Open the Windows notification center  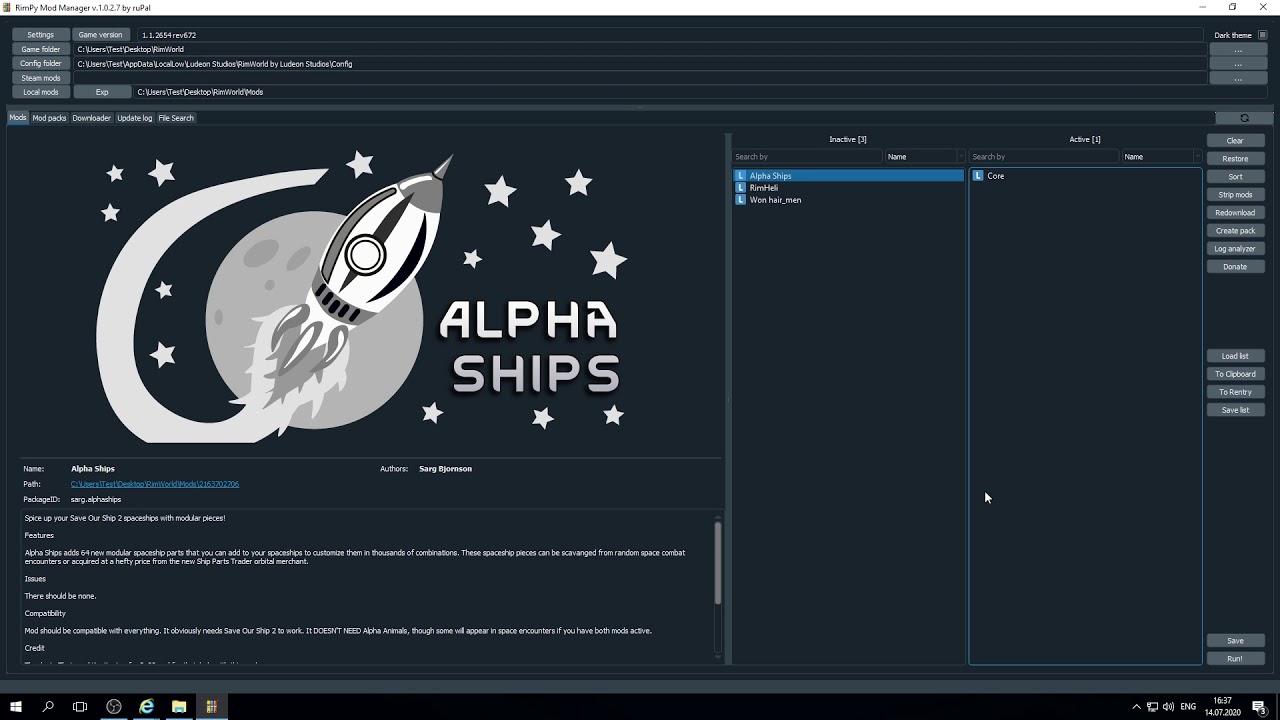coord(1259,707)
